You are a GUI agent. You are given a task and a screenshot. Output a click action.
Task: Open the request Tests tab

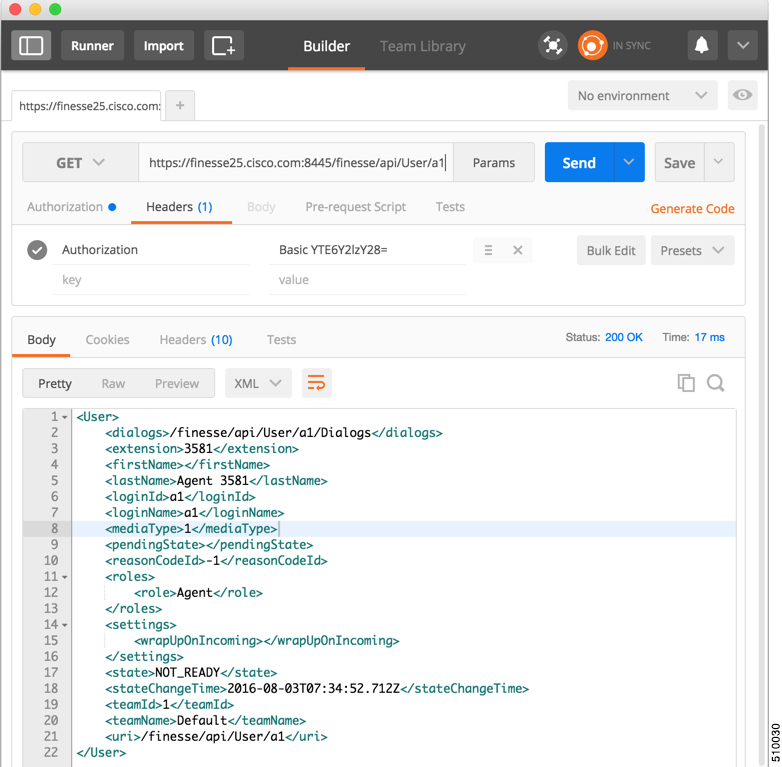tap(450, 207)
